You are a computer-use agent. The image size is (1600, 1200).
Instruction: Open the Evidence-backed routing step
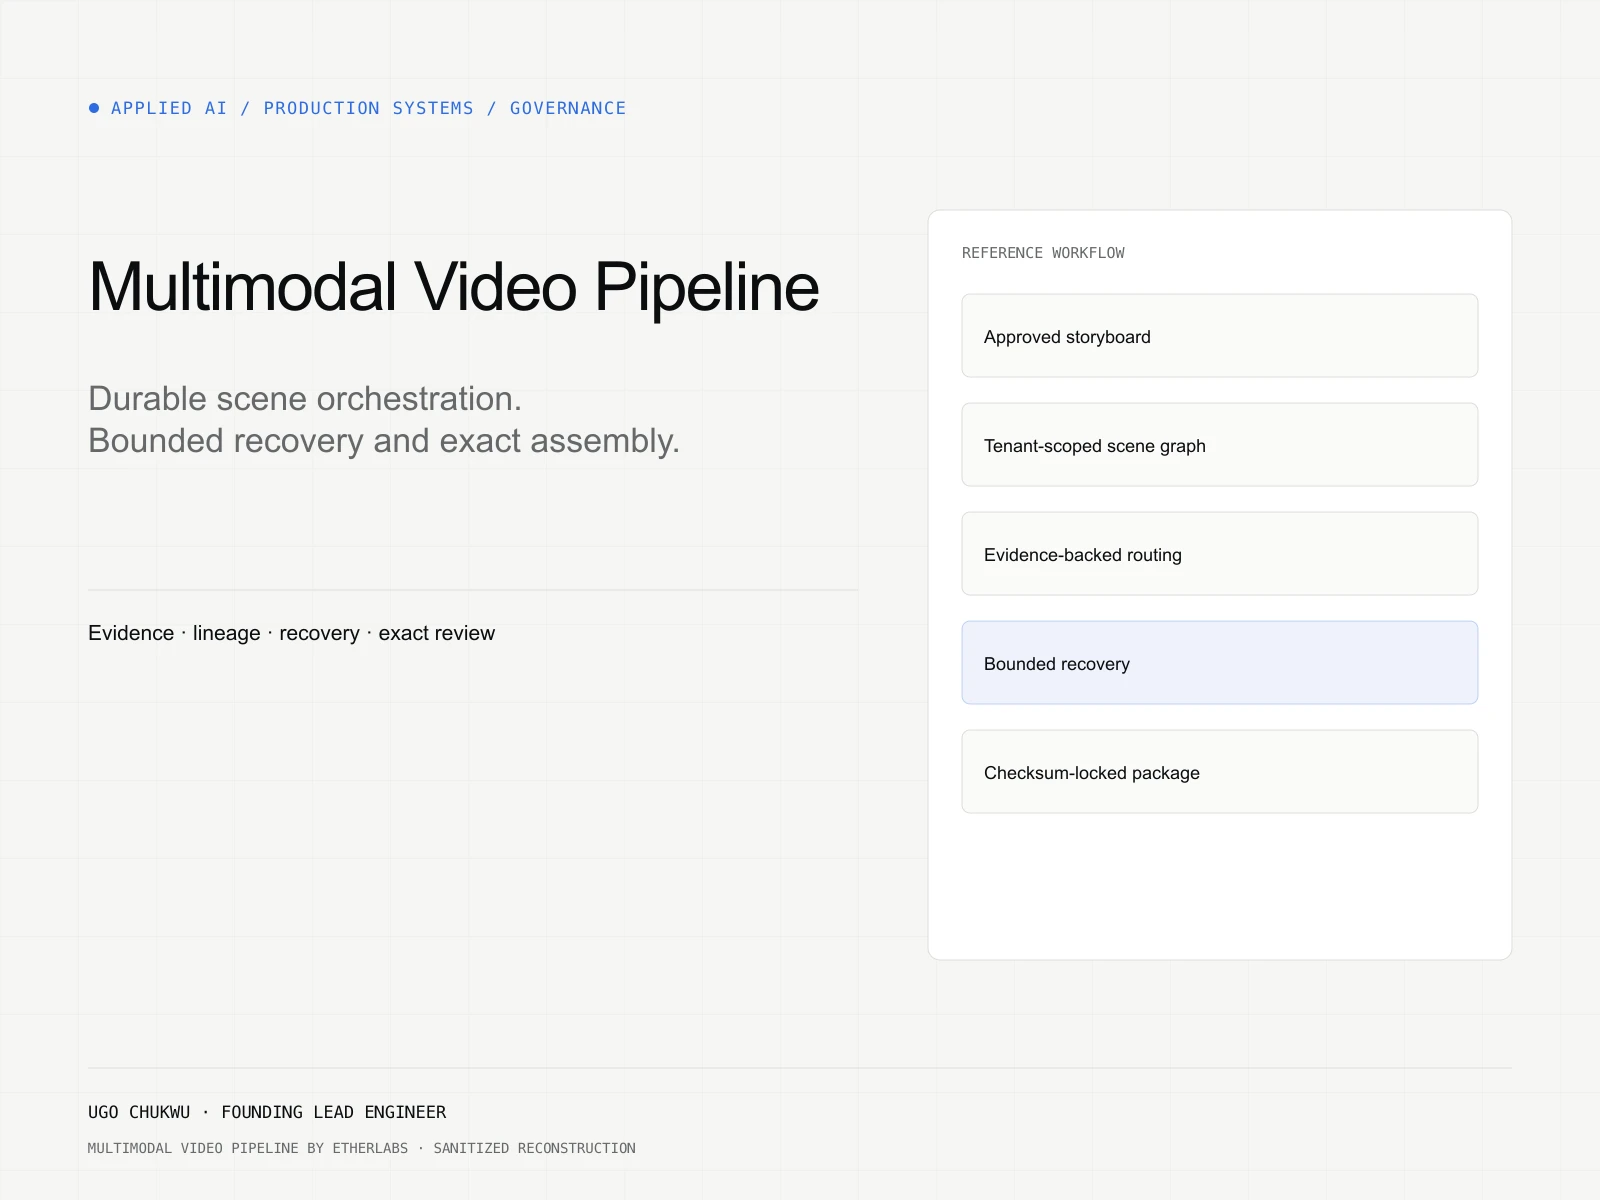point(1219,554)
